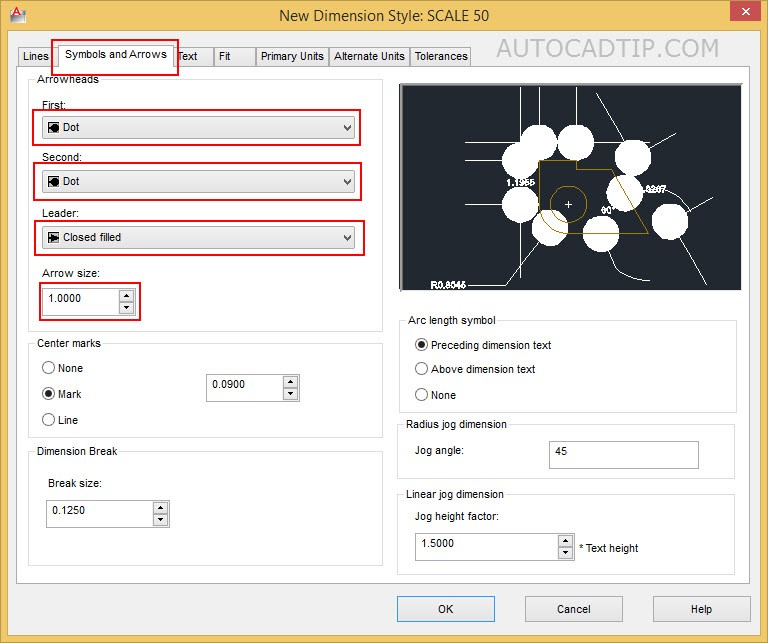The image size is (768, 643).
Task: Click the OK button
Action: [446, 609]
